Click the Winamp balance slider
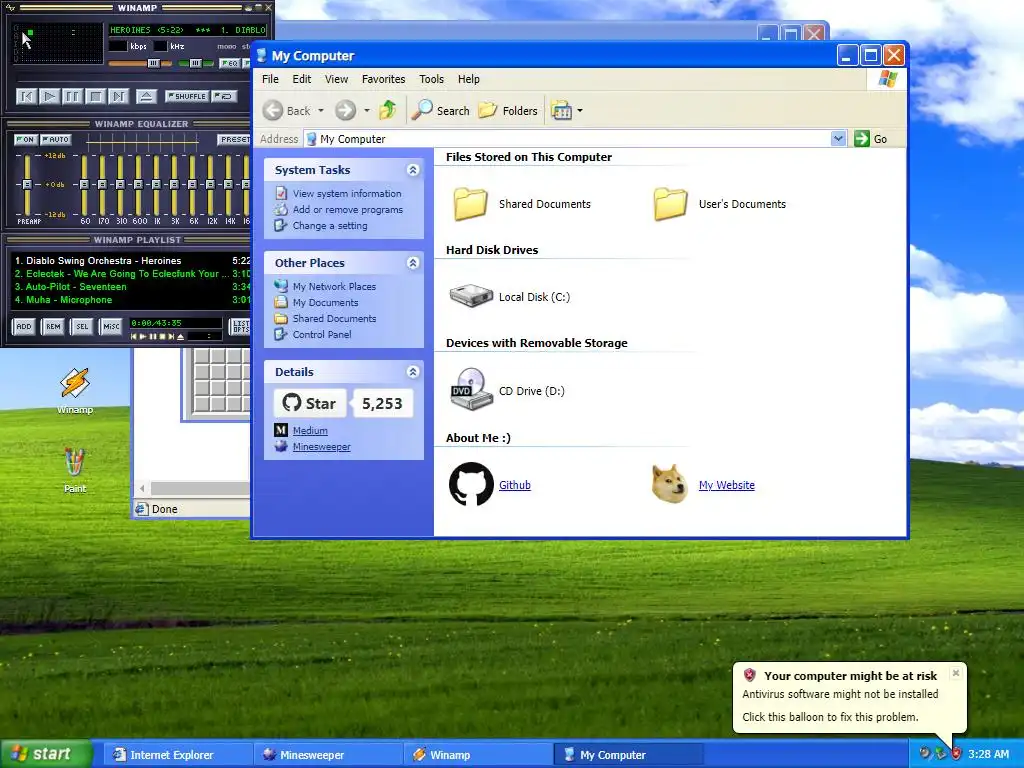Viewport: 1024px width, 768px height. point(195,63)
